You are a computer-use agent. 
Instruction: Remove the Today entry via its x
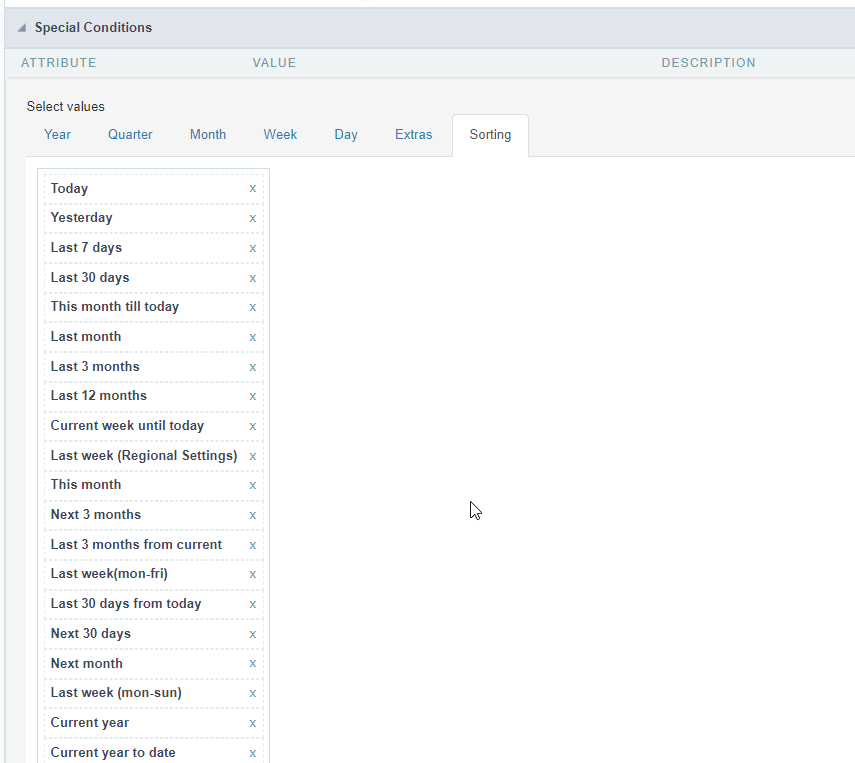pos(252,188)
